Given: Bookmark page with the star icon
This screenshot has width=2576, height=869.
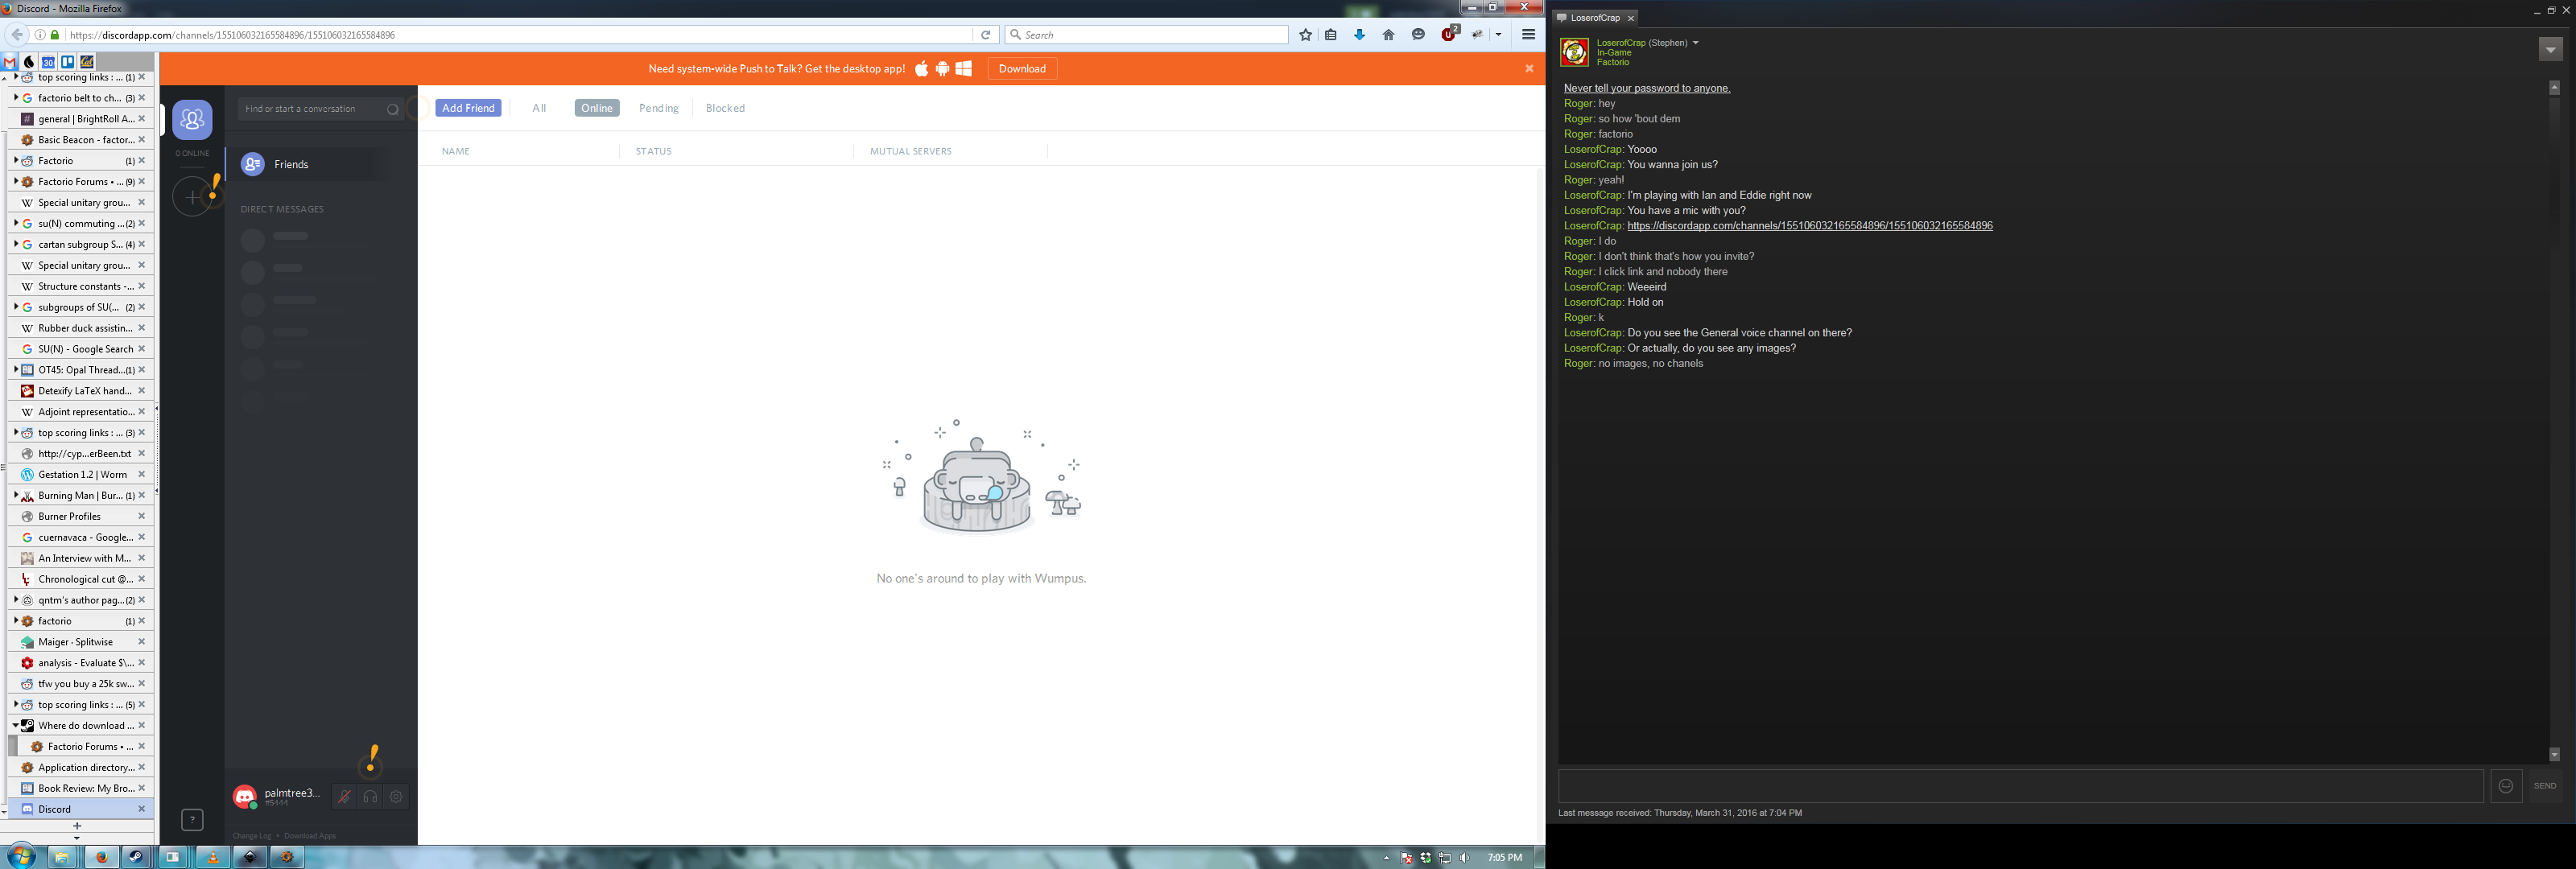Looking at the screenshot, I should (1305, 35).
